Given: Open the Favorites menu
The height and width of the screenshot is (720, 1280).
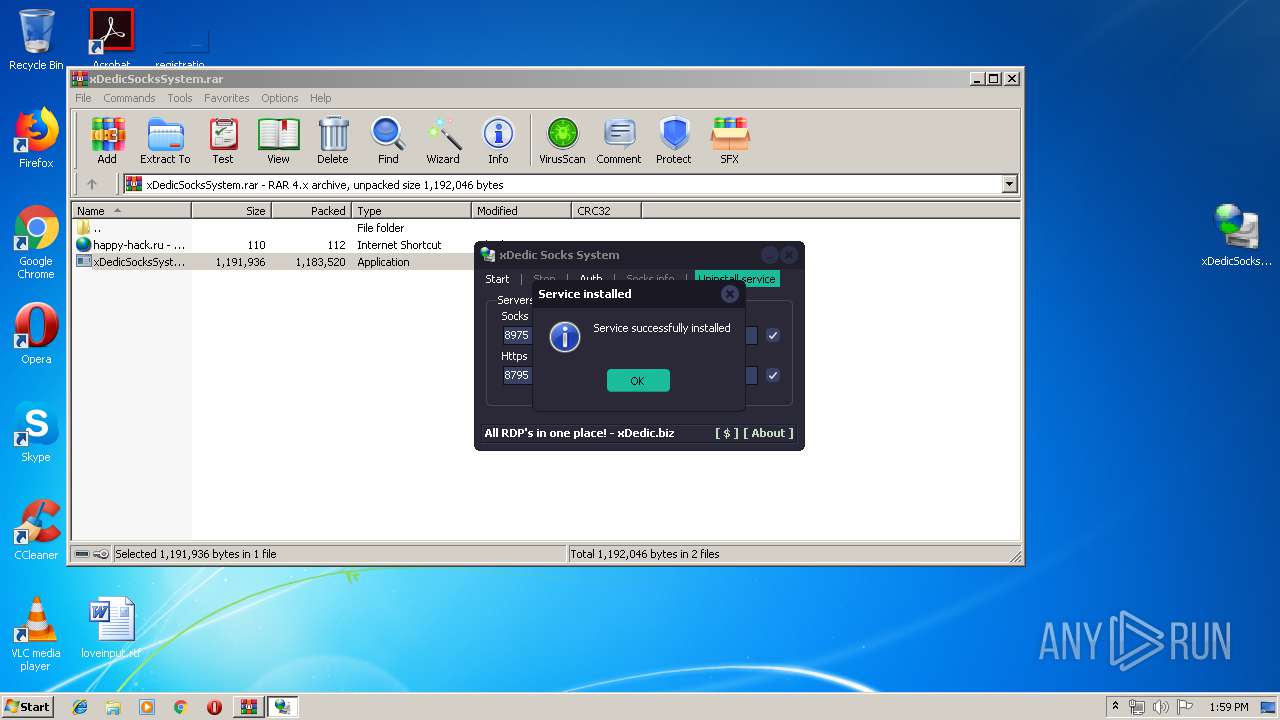Looking at the screenshot, I should point(227,98).
